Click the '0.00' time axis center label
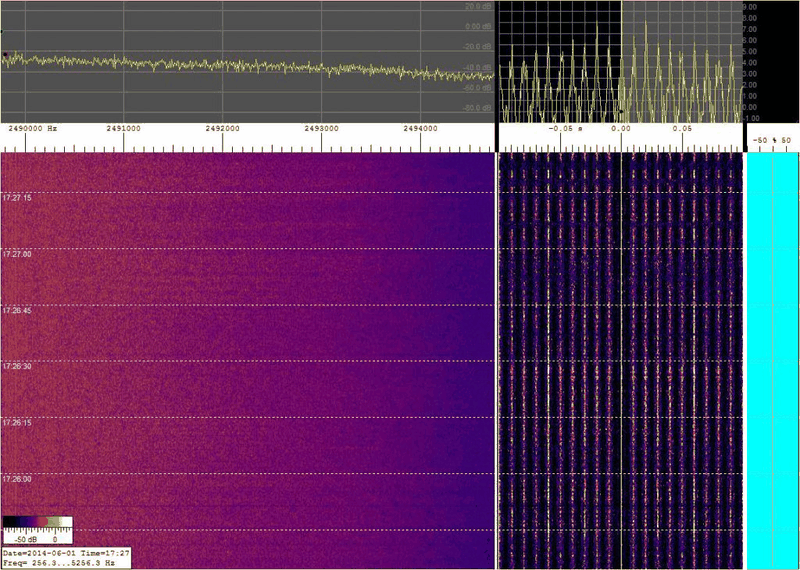The height and width of the screenshot is (570, 800). coord(621,129)
